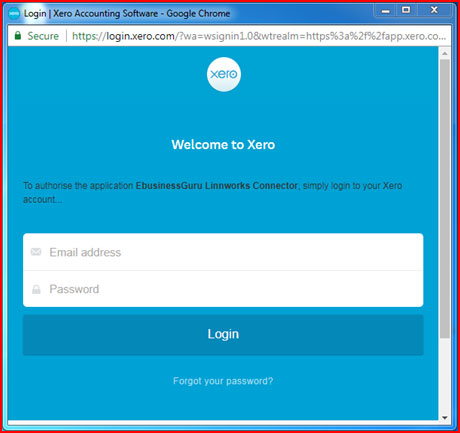The width and height of the screenshot is (460, 433).
Task: Focus the Password input field
Action: pos(223,289)
